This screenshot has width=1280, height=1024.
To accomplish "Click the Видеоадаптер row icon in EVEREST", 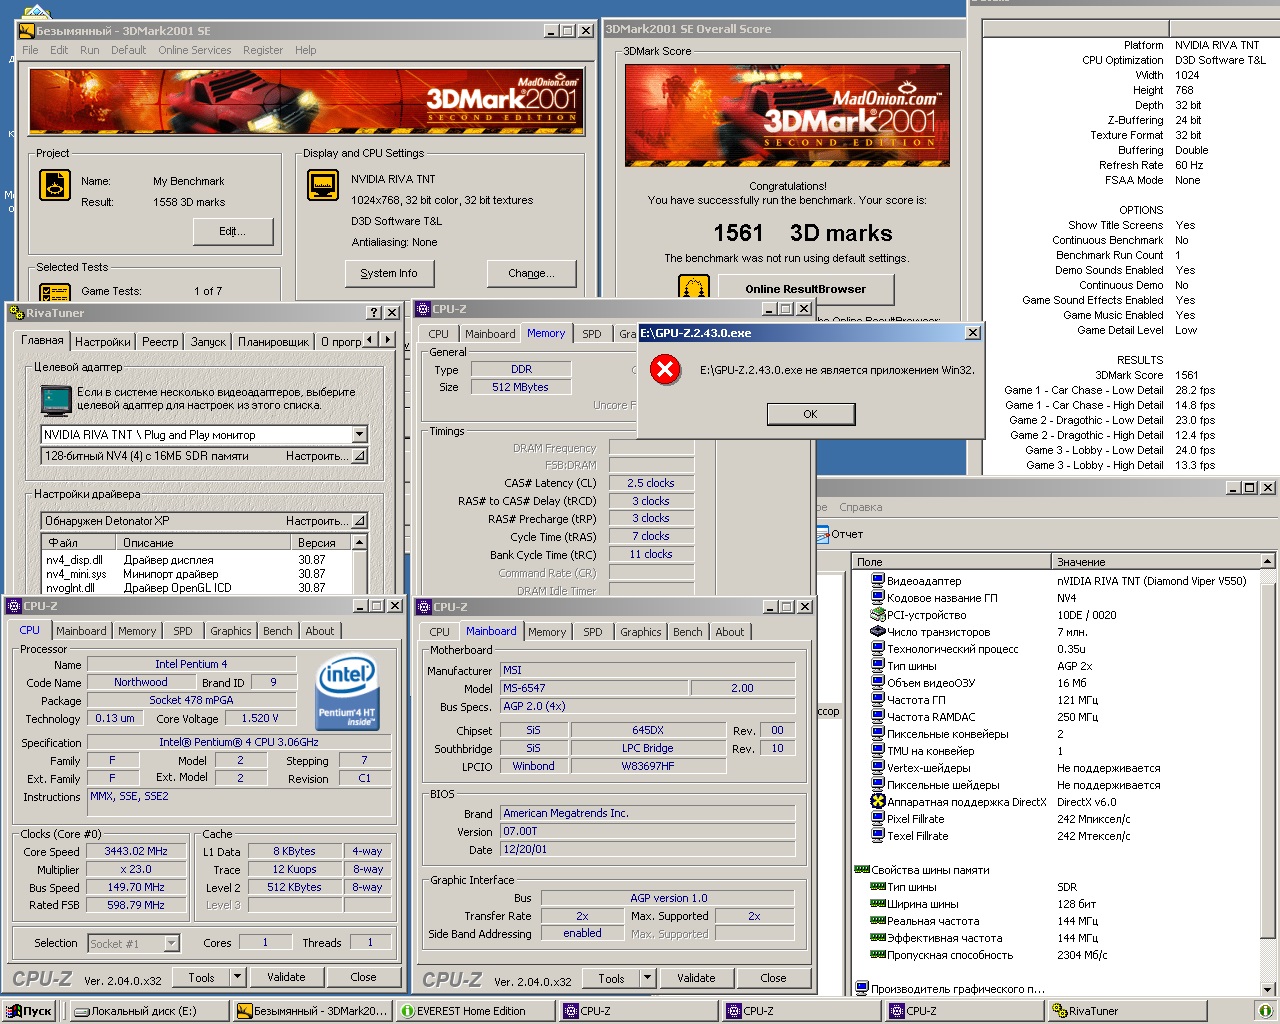I will pos(877,581).
